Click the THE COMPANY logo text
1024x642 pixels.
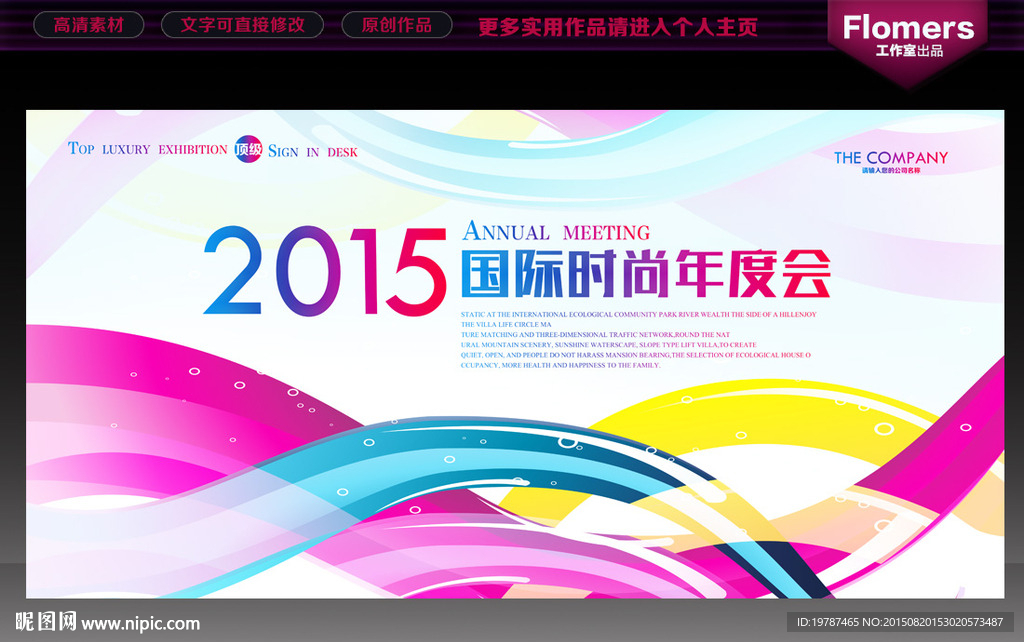click(x=891, y=157)
